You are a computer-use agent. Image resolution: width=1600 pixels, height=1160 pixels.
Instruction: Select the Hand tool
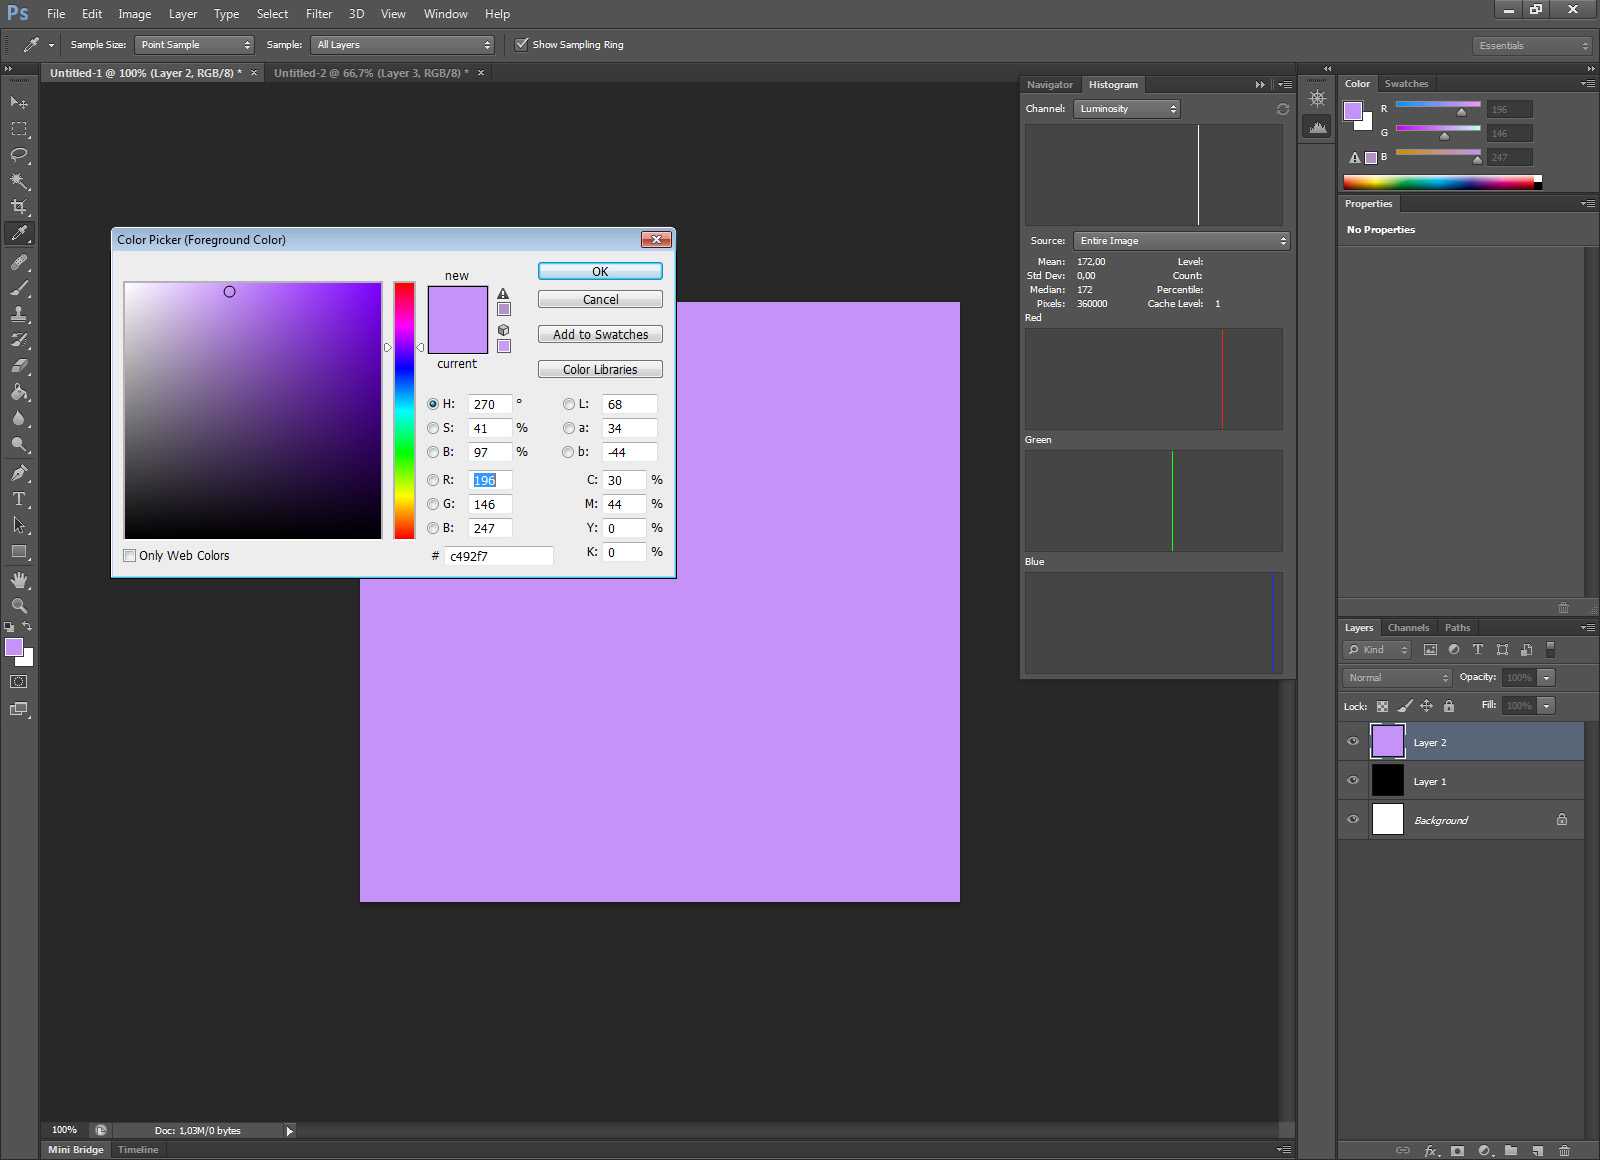pos(19,580)
